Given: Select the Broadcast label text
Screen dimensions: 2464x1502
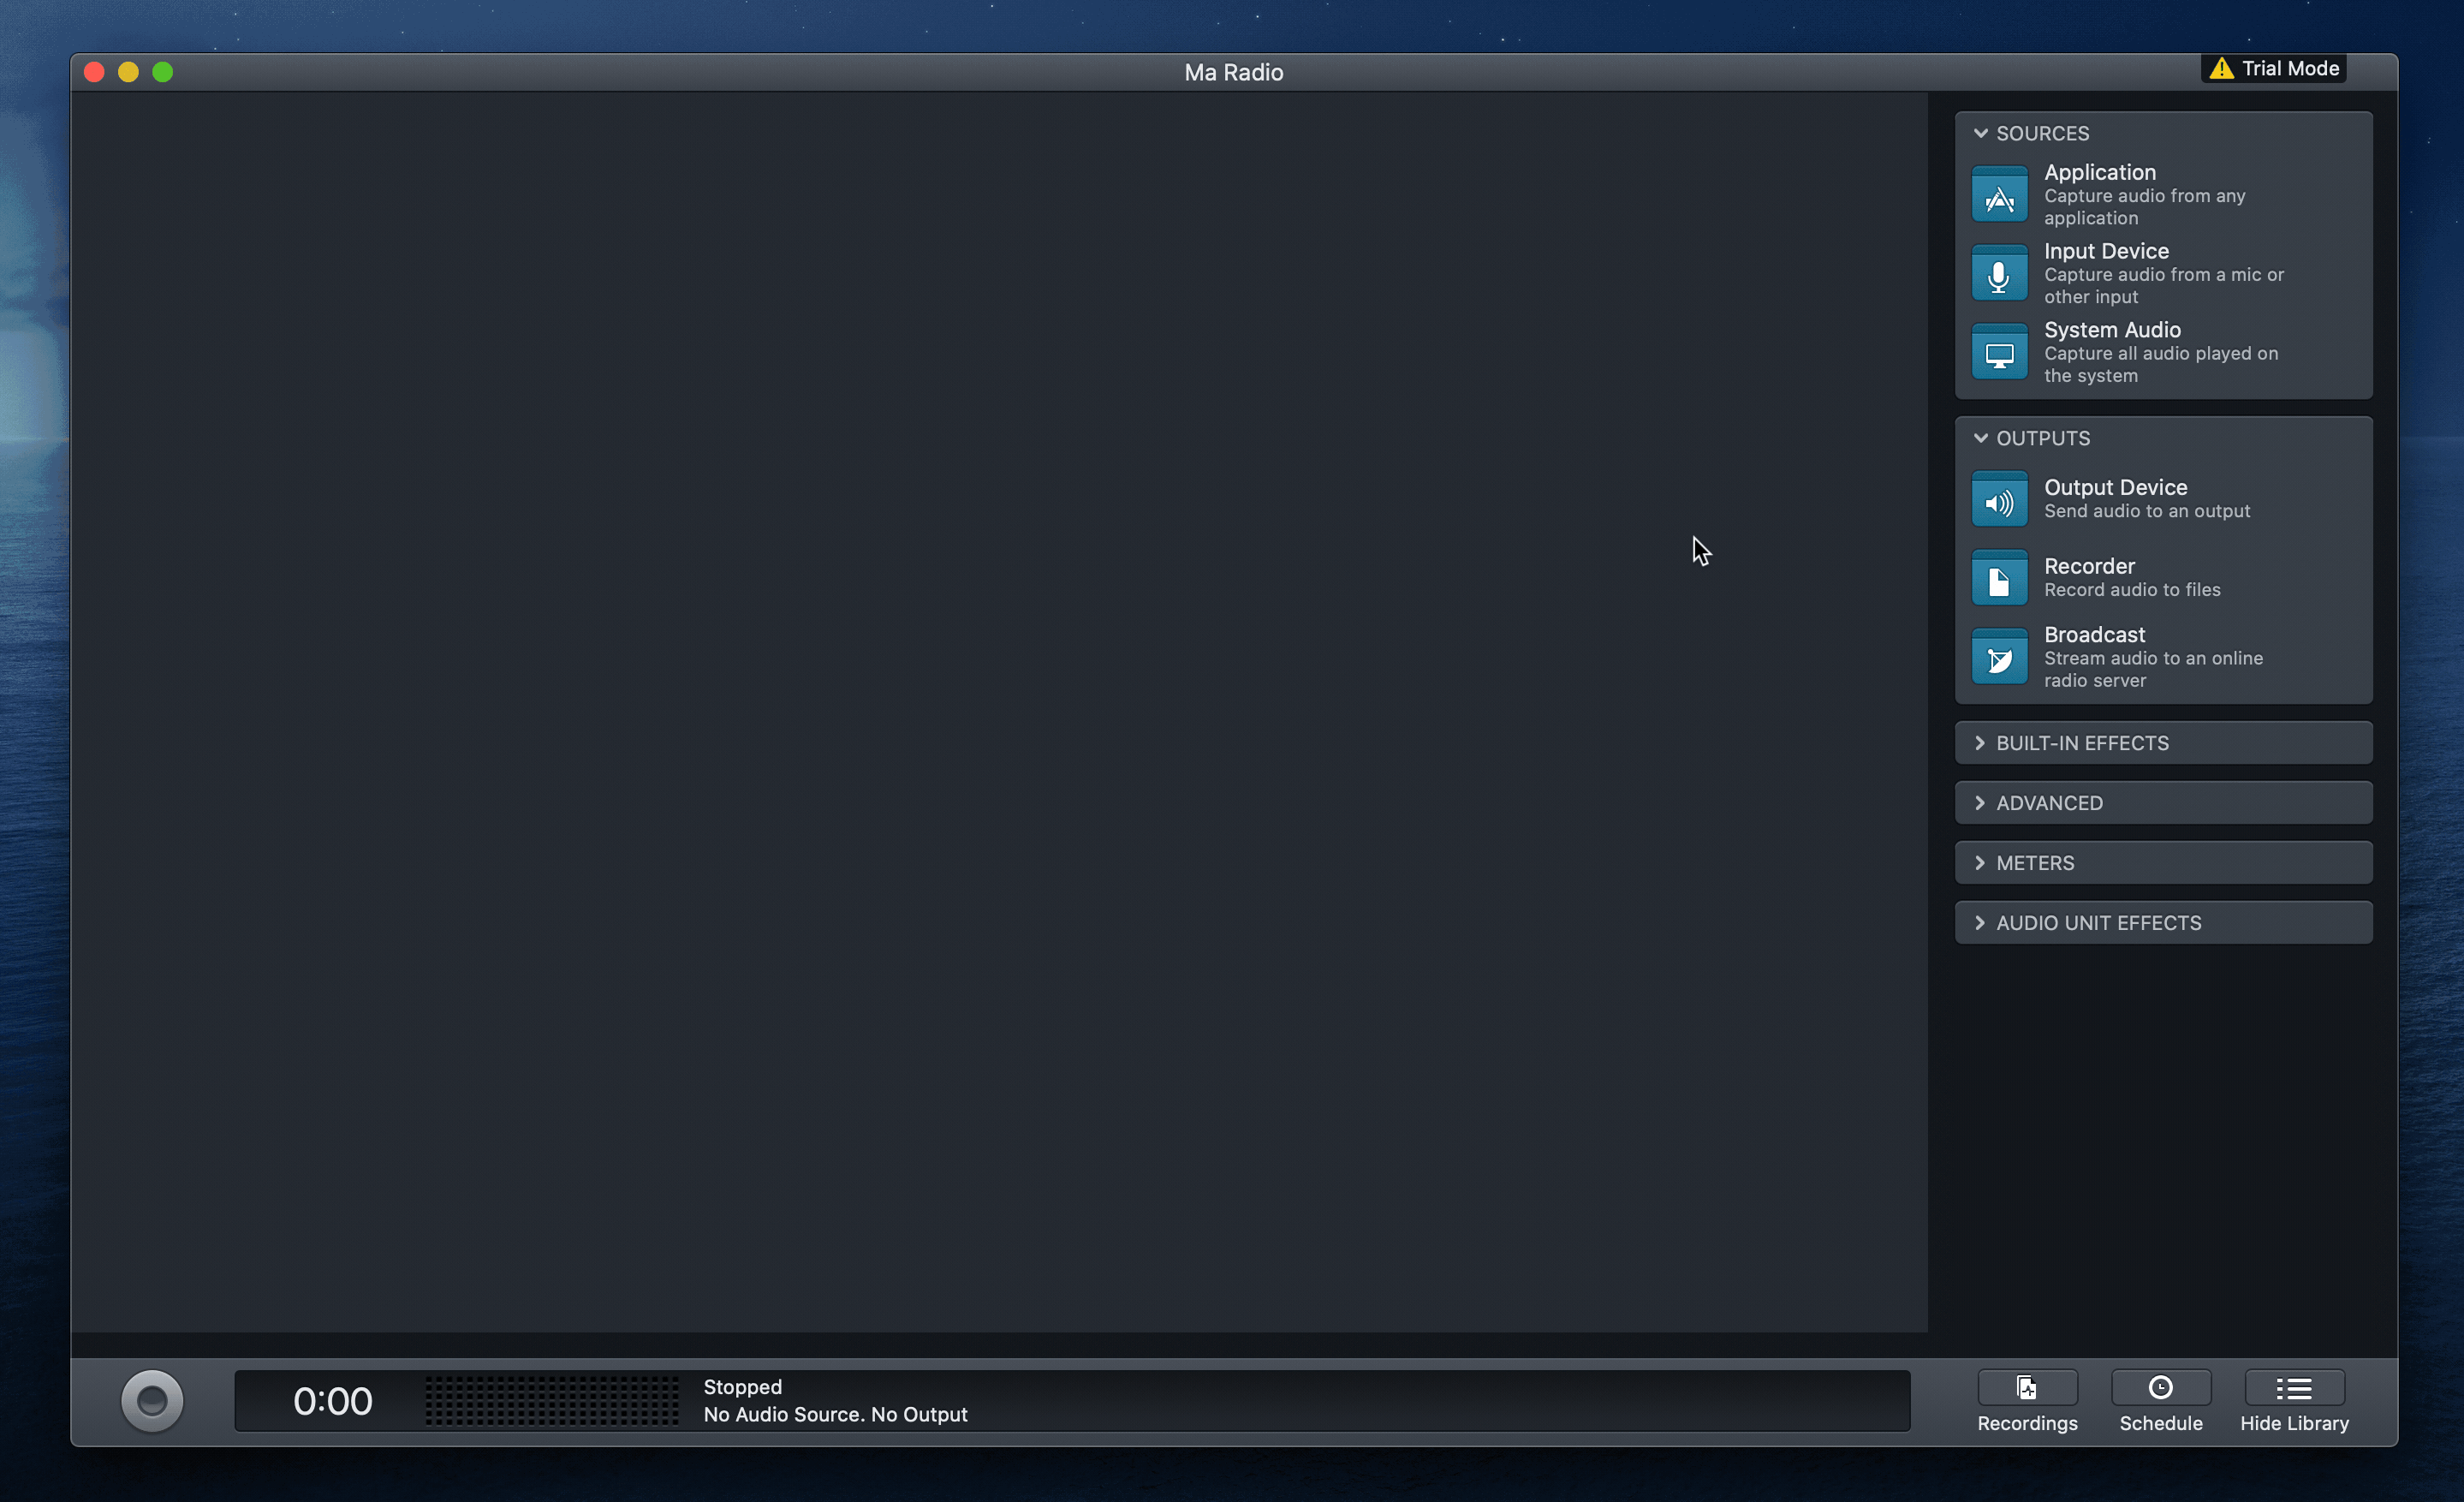Looking at the screenshot, I should [x=2094, y=635].
